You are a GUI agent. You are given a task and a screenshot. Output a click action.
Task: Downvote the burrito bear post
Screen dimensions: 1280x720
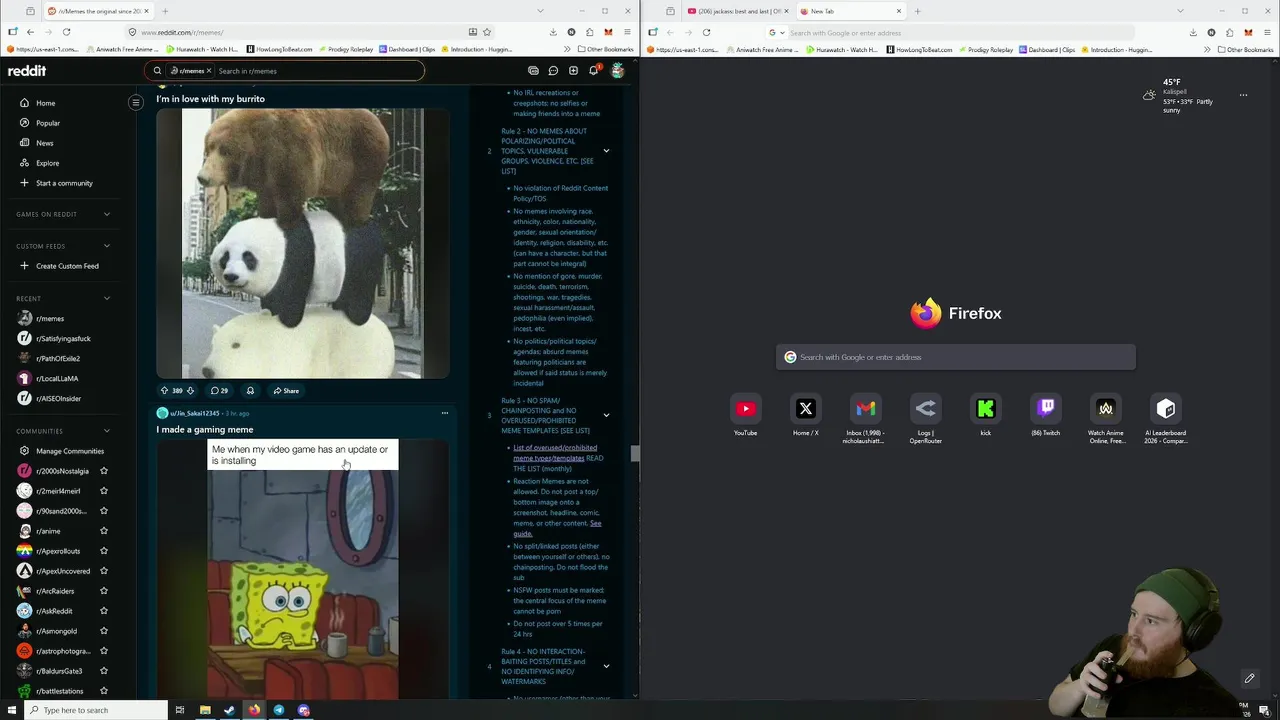point(190,391)
